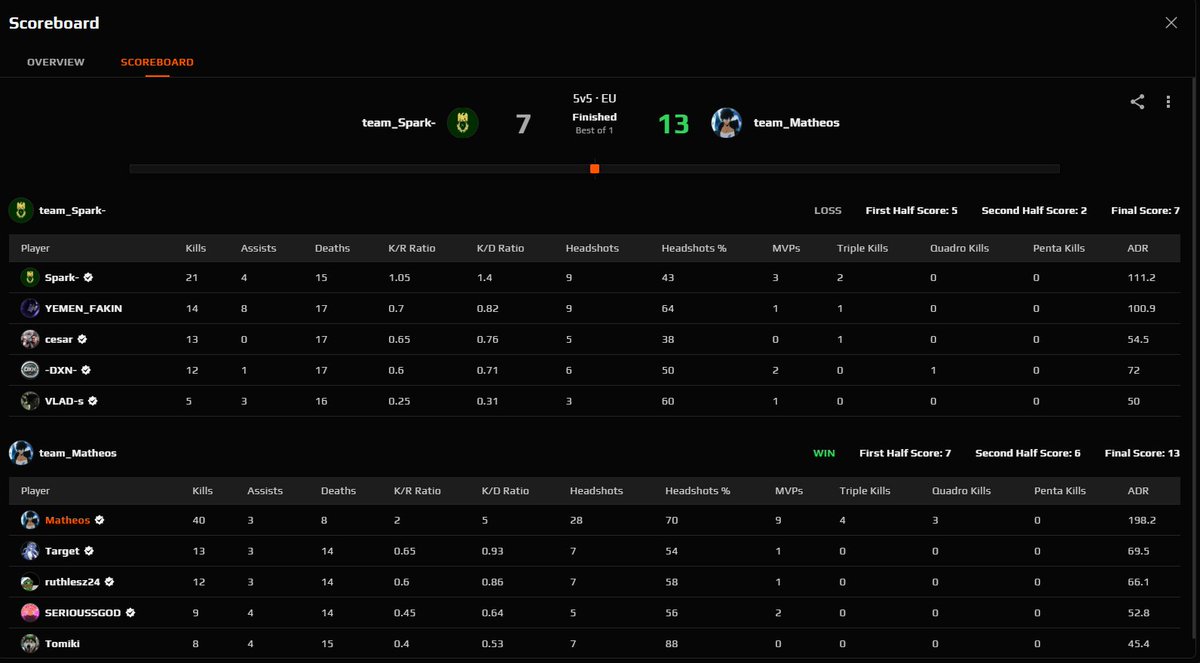Close the Scoreboard dialog

click(x=1171, y=23)
